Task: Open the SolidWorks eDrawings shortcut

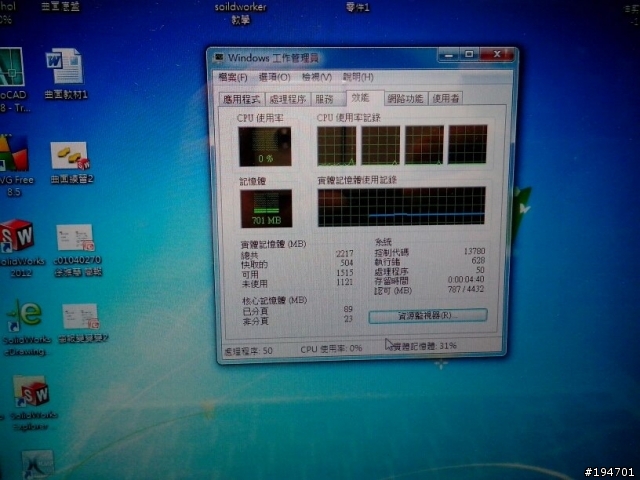Action: click(26, 327)
